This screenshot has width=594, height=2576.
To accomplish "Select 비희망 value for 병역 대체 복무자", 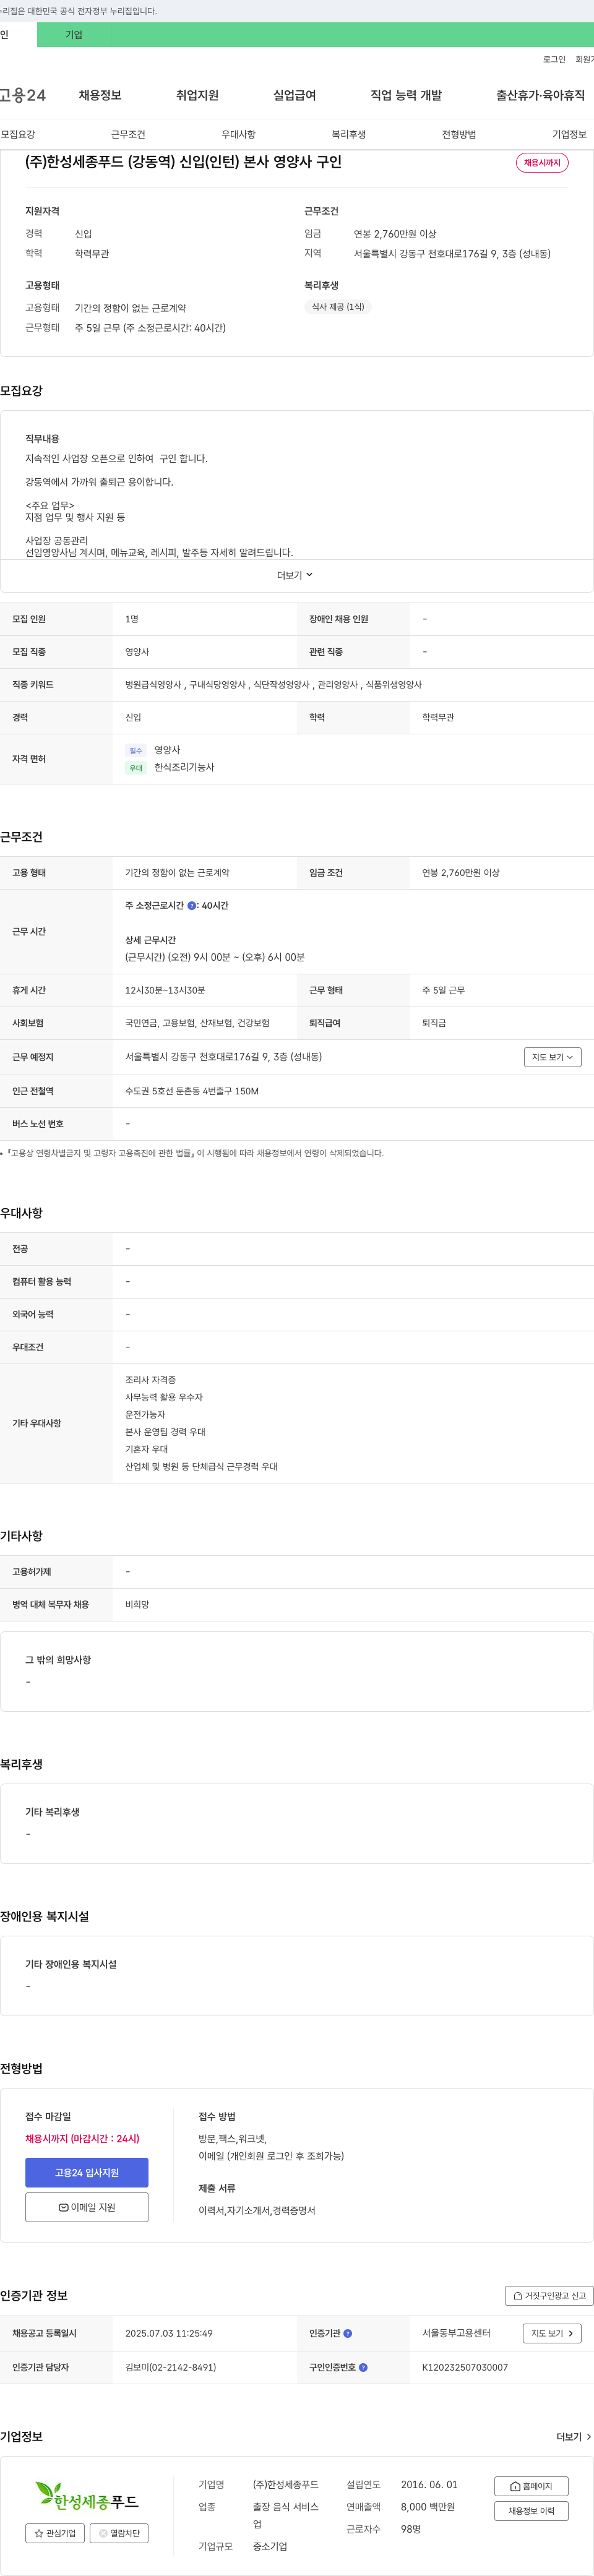I will [137, 1605].
